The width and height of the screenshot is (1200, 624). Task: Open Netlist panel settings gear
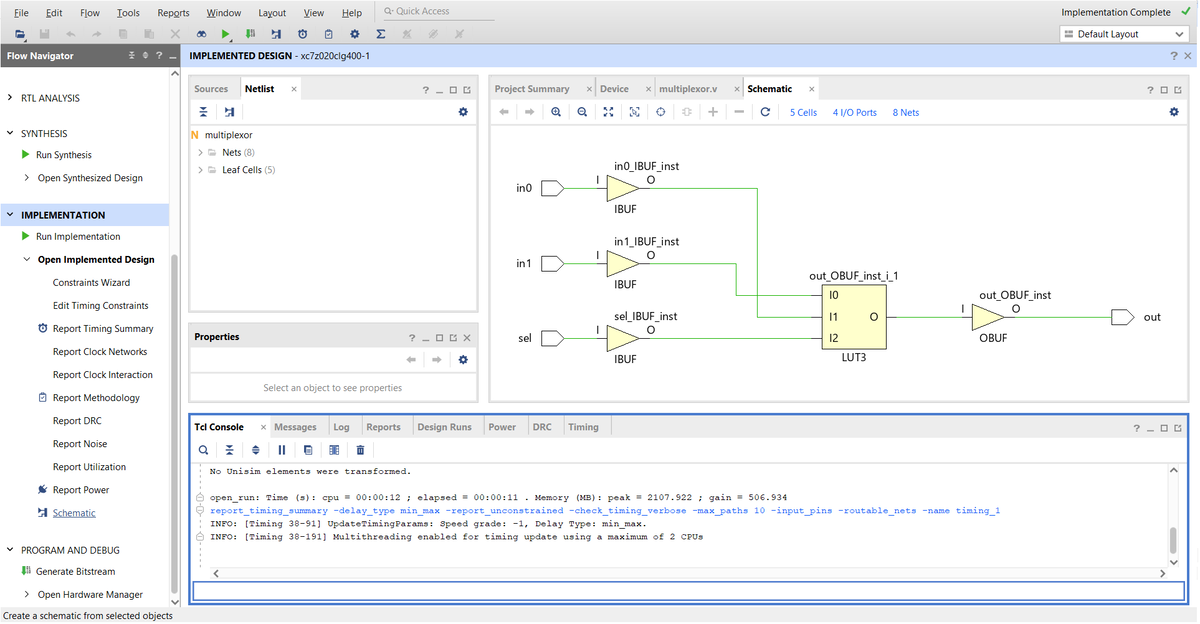pyautogui.click(x=463, y=112)
